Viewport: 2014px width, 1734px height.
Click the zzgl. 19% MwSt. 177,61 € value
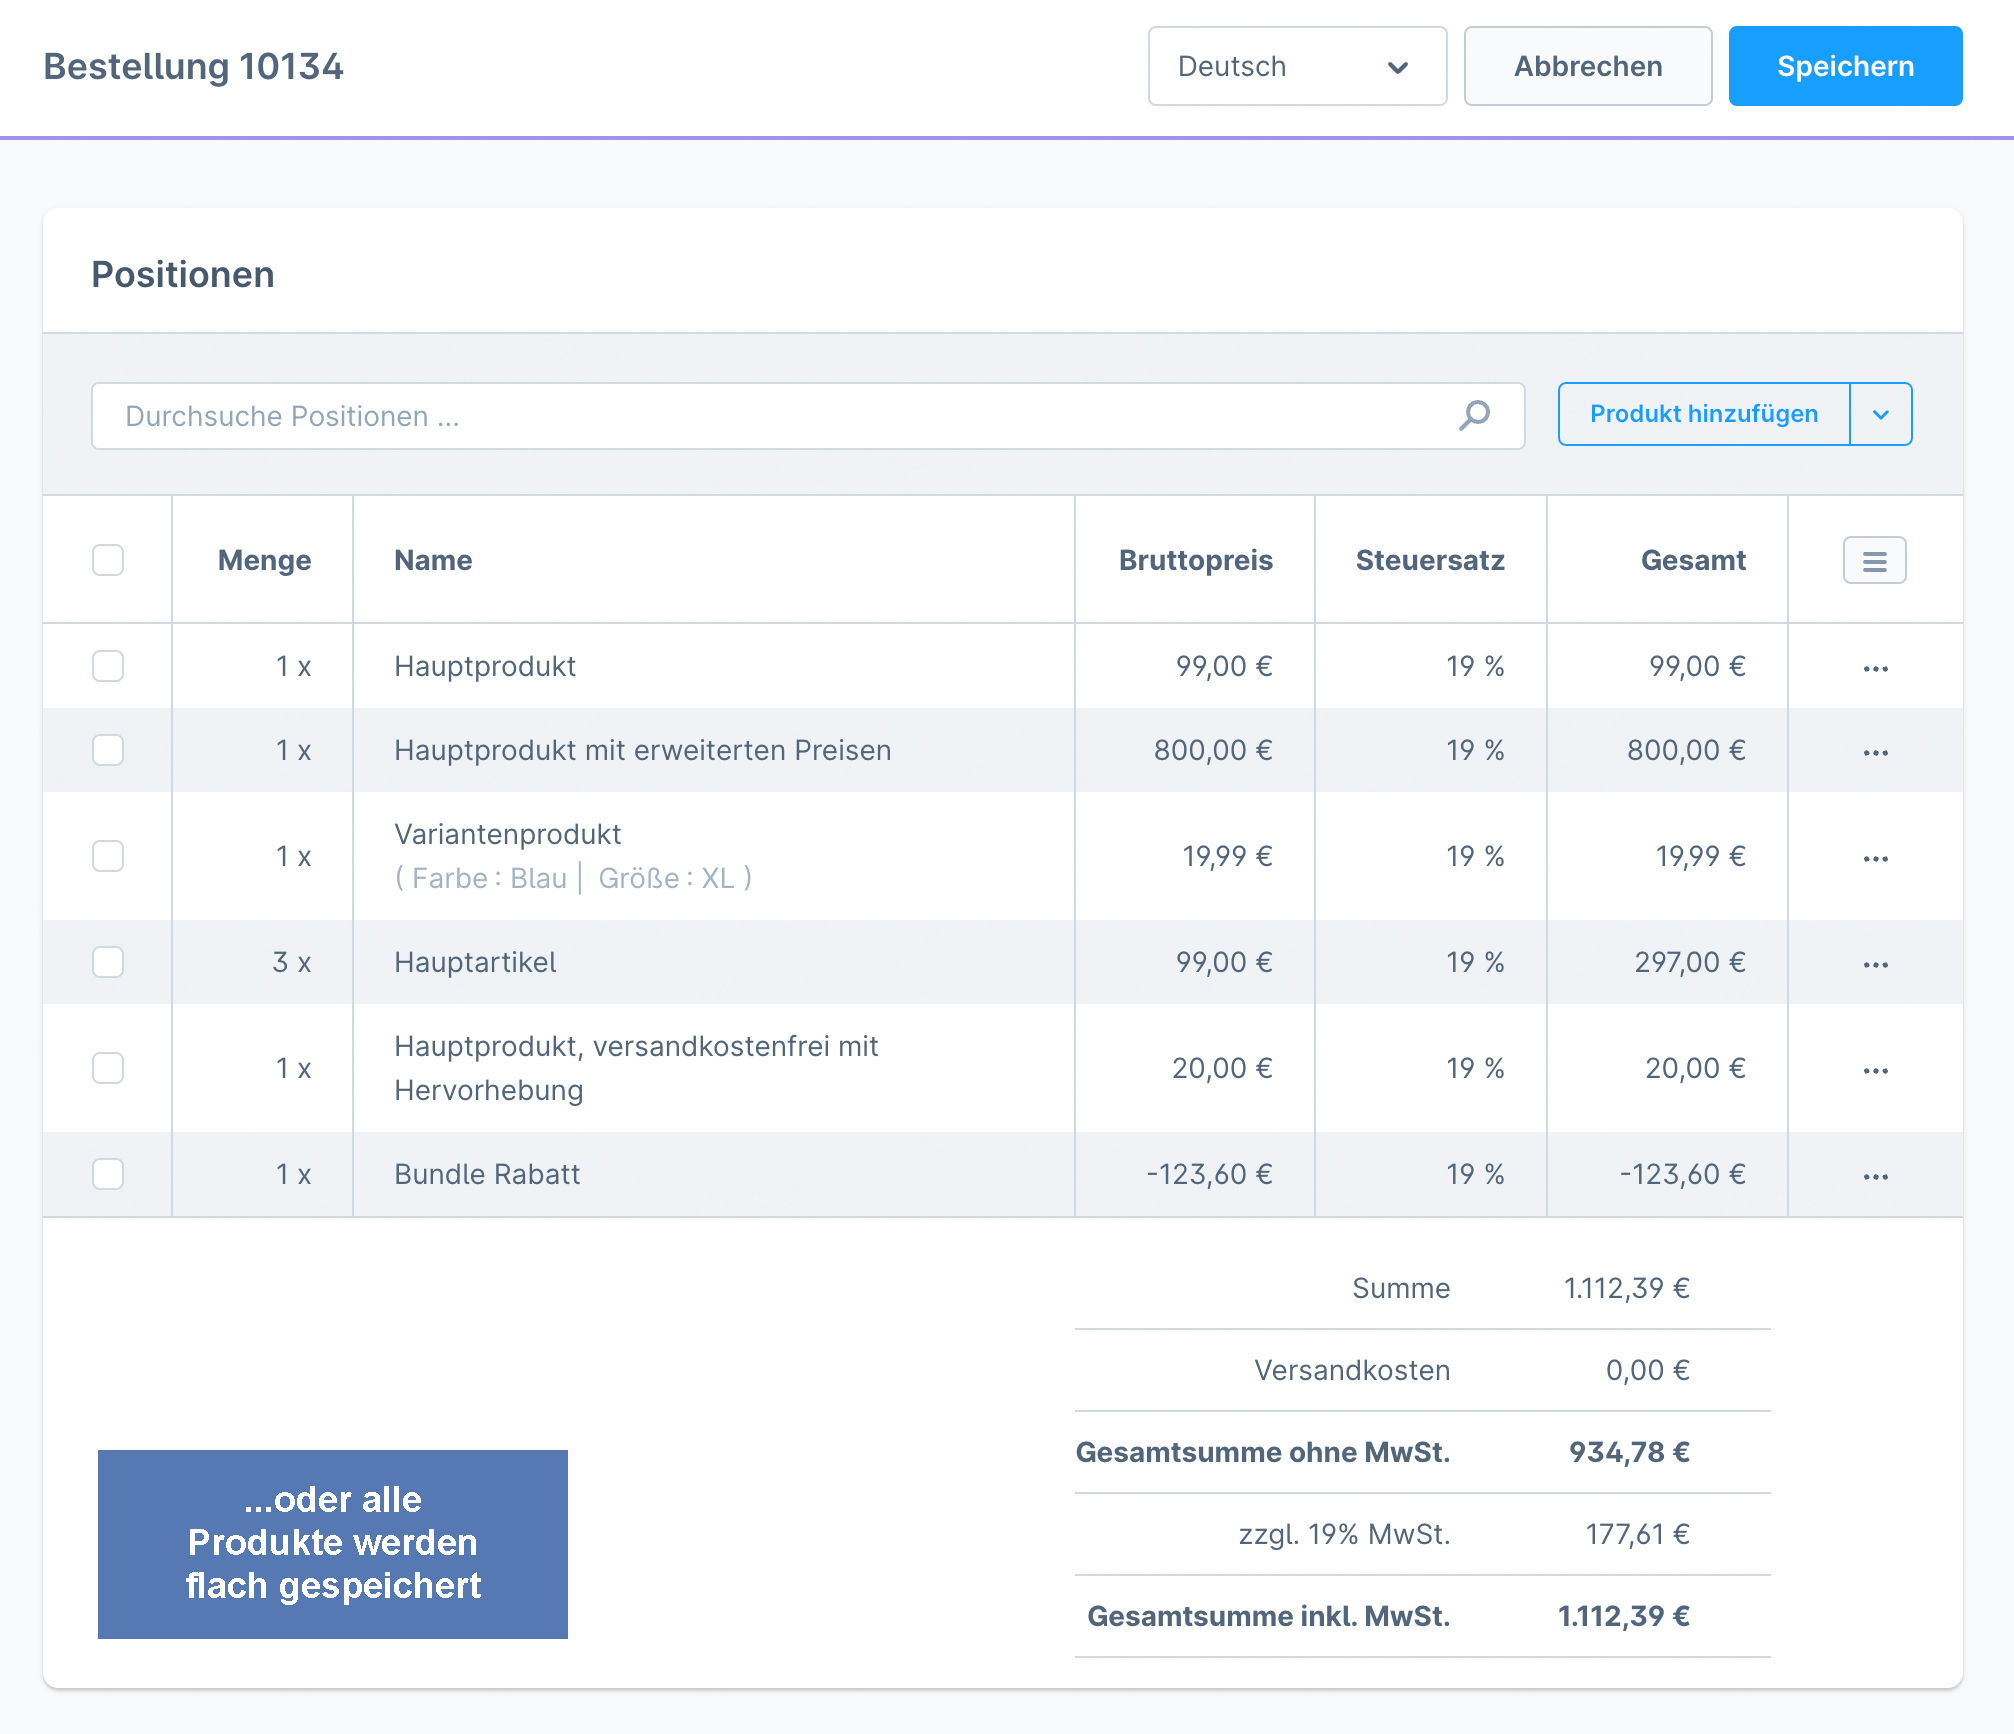tap(1637, 1534)
